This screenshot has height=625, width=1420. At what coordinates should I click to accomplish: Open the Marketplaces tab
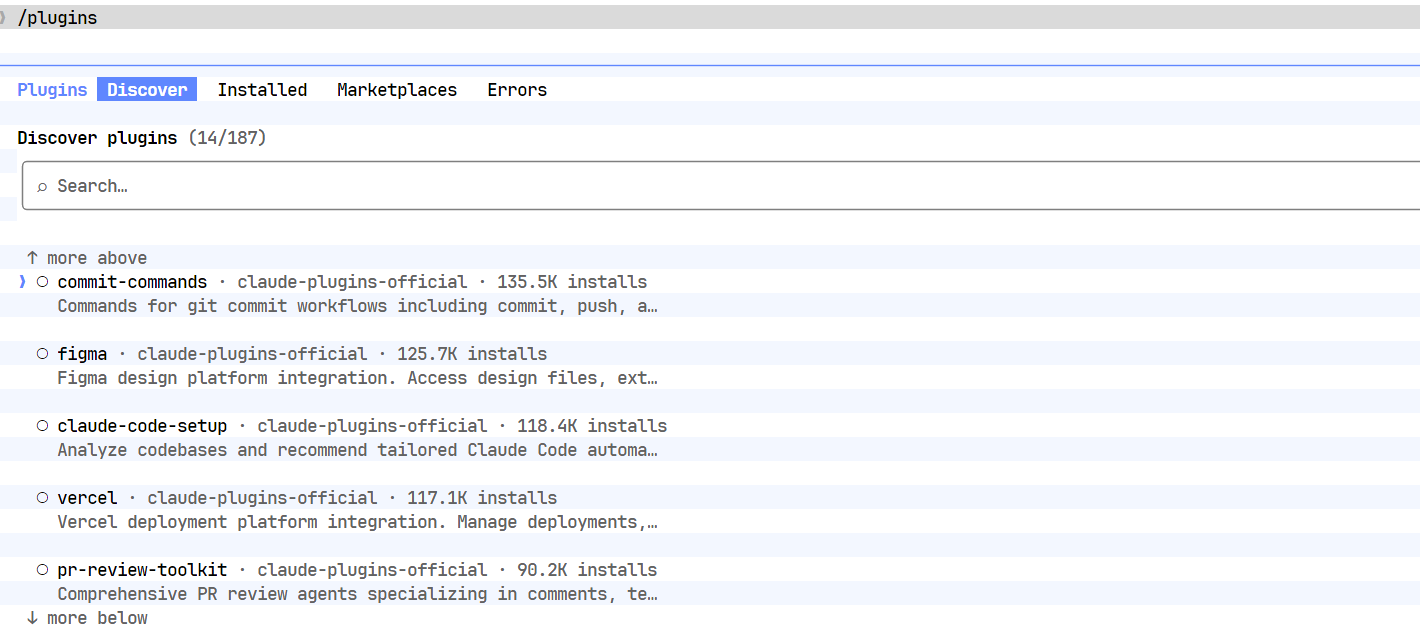(397, 90)
